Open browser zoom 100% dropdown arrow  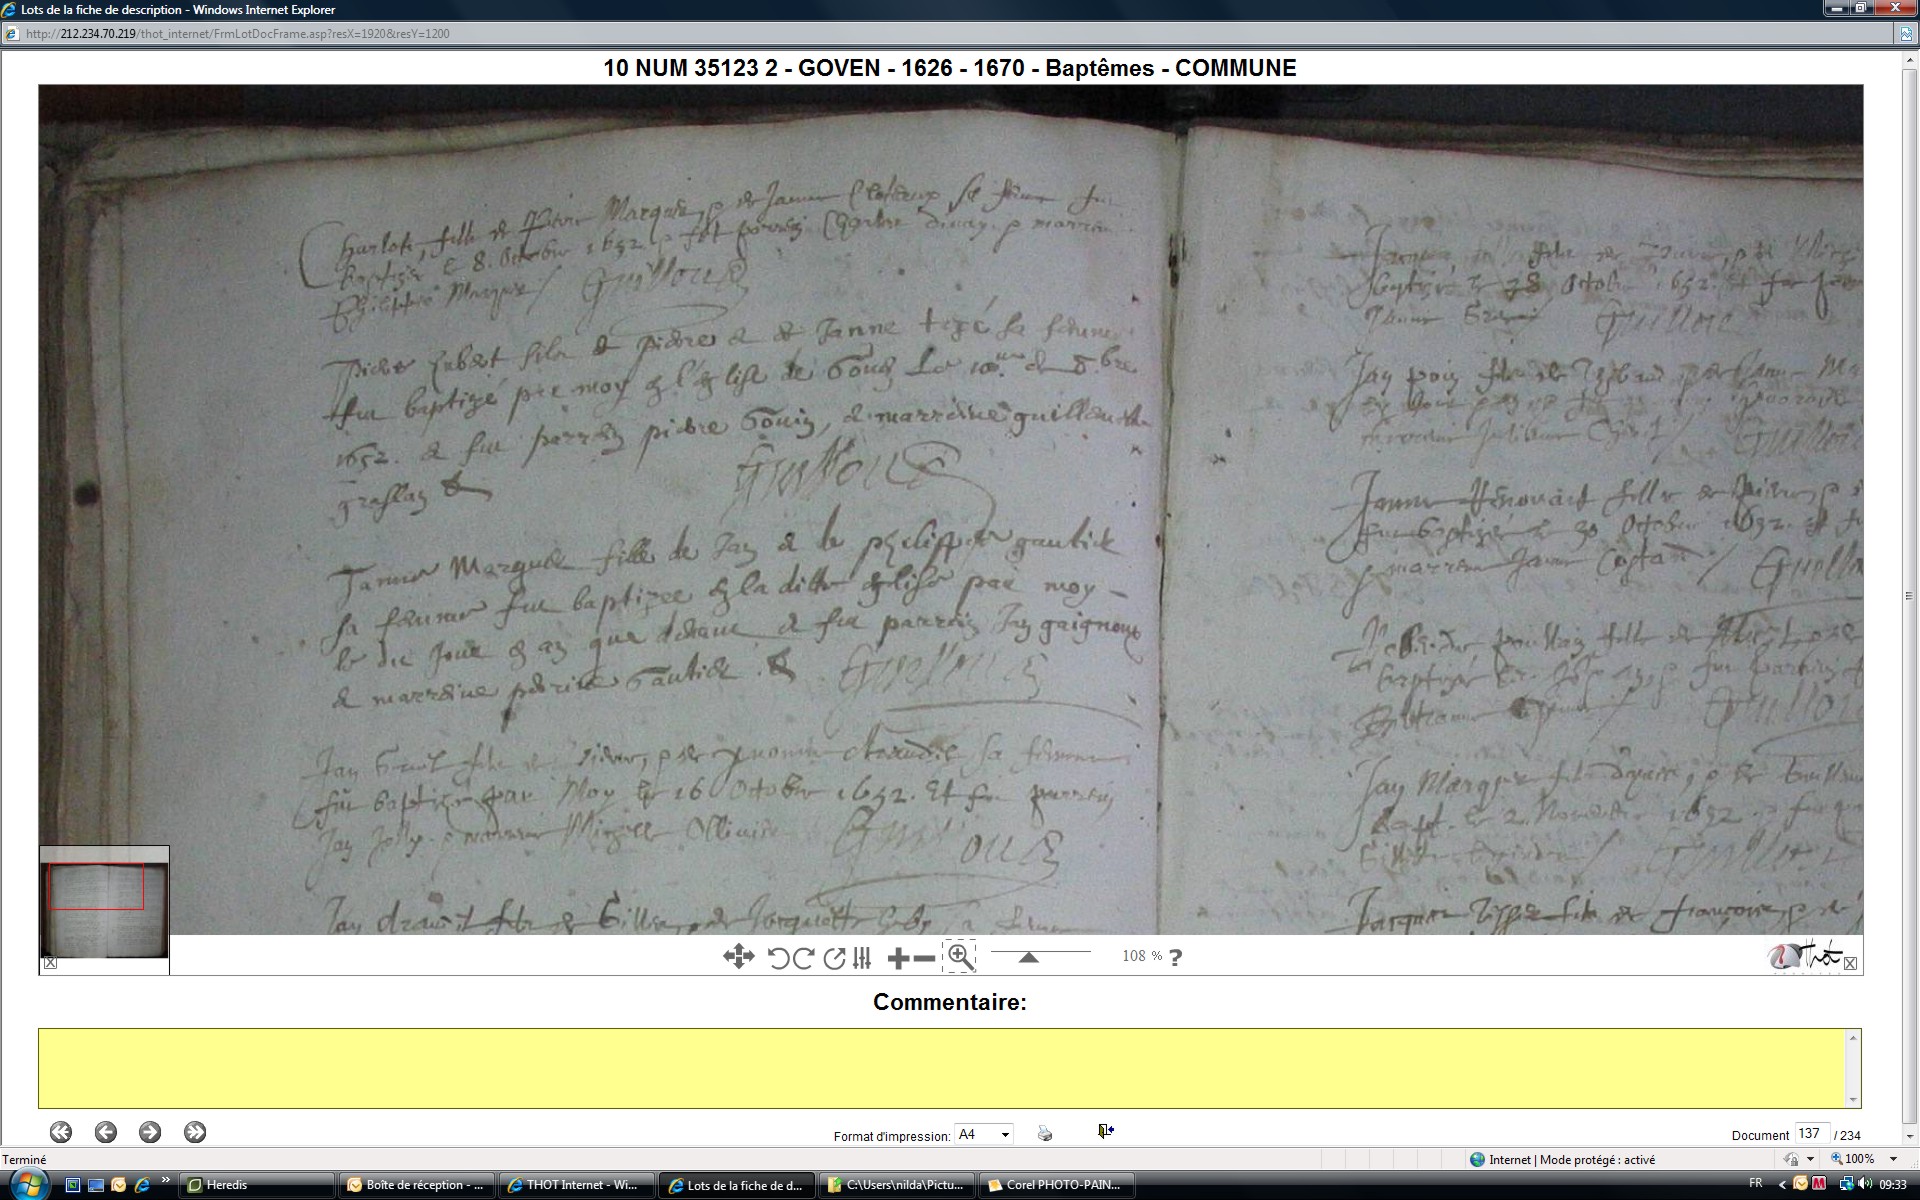1893,1159
